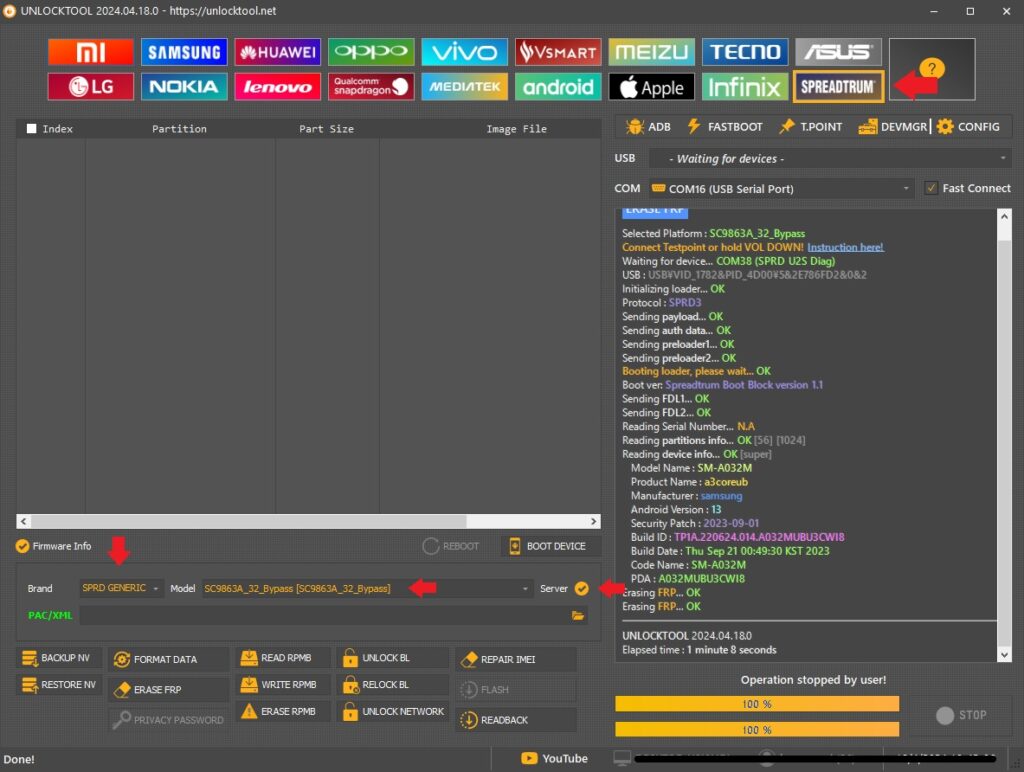The height and width of the screenshot is (772, 1024).
Task: Open the COM16 USB Serial Port dropdown
Action: [780, 188]
